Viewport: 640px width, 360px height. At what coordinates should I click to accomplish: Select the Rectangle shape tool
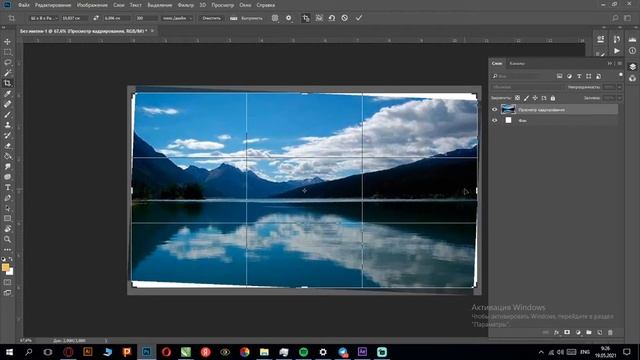point(7,219)
